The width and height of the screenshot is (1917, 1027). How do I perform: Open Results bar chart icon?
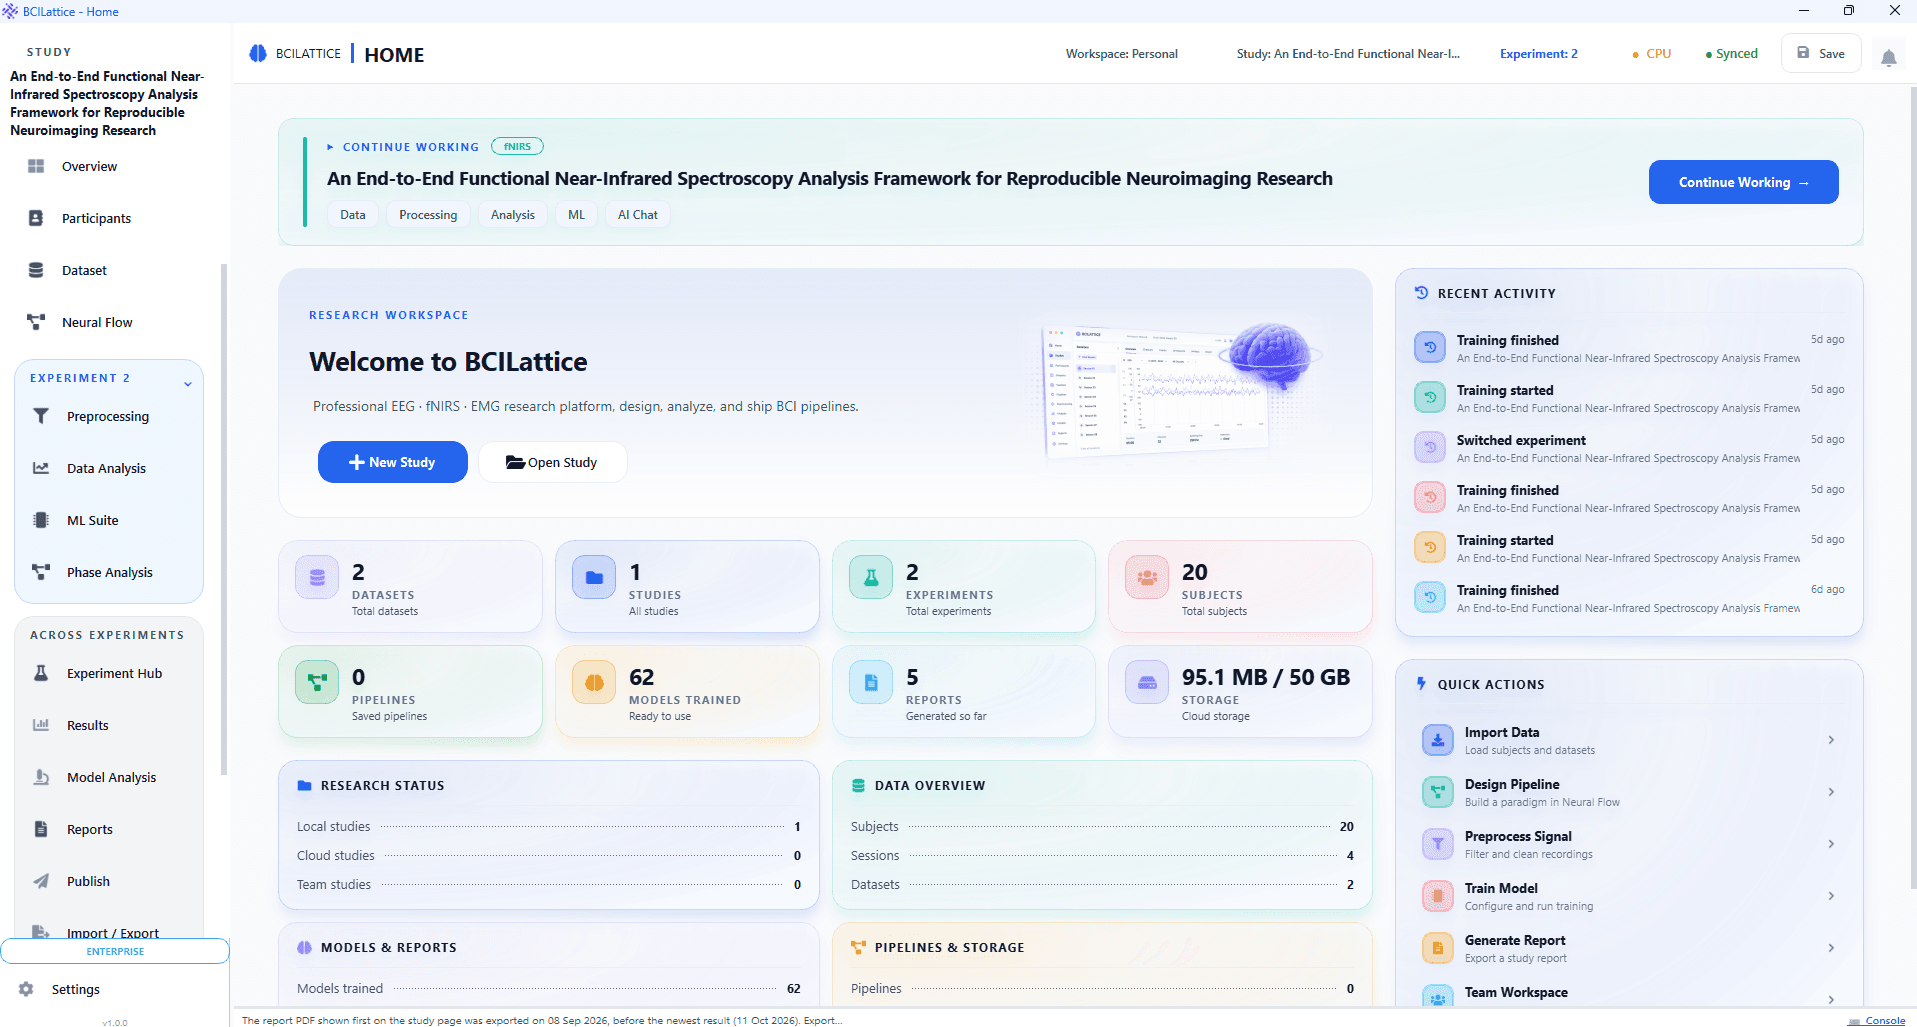coord(41,725)
